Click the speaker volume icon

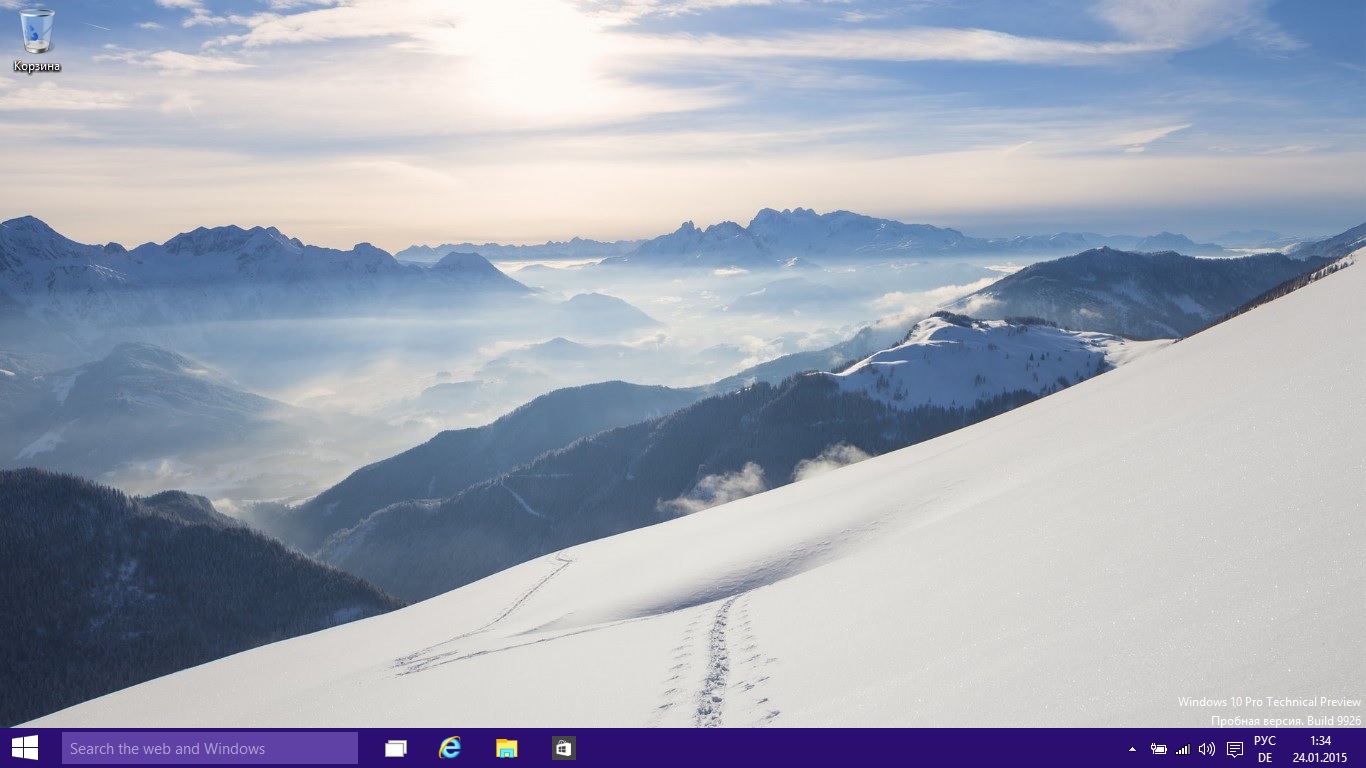coord(1207,749)
